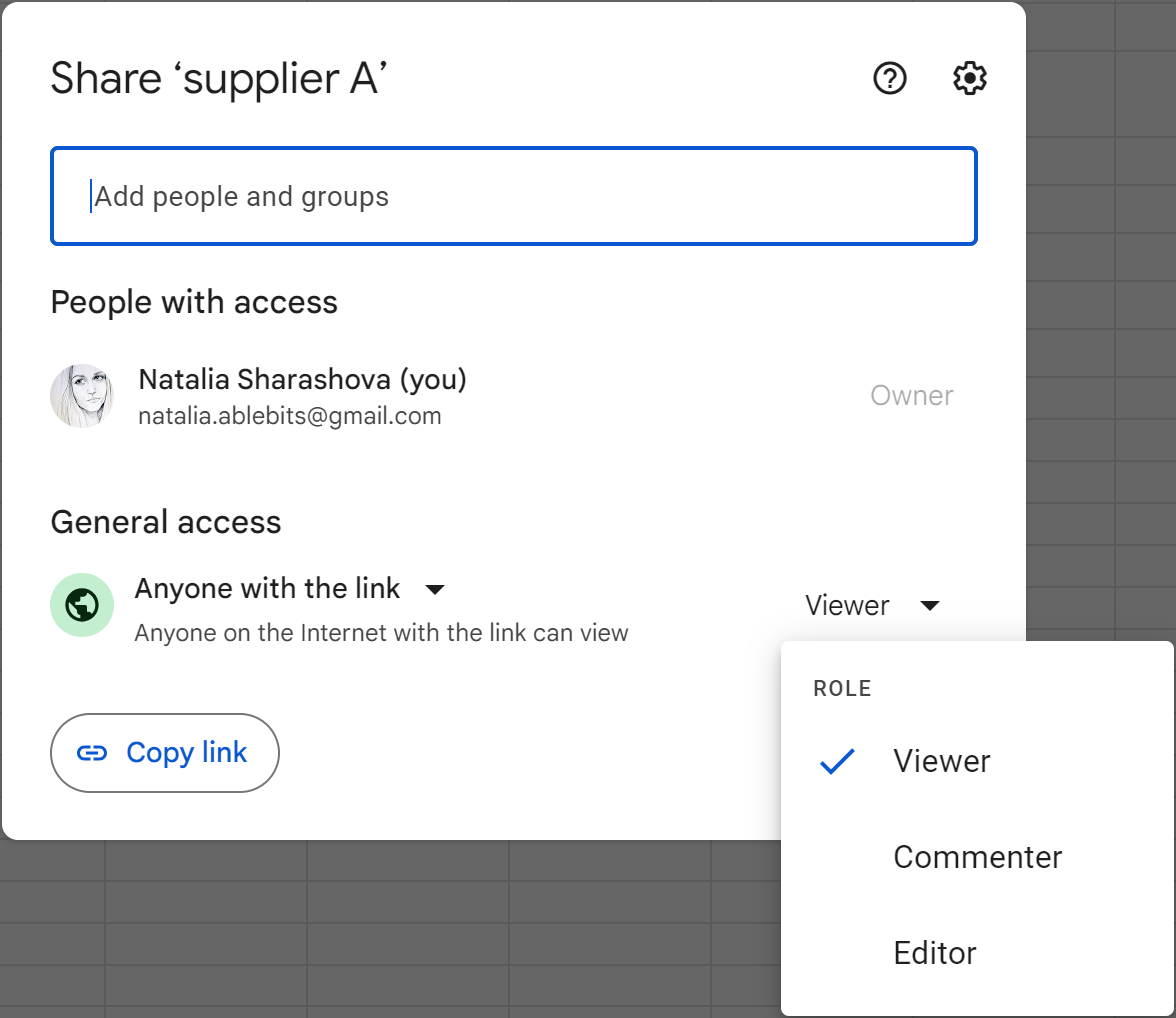Click the General access heading
Screen dimensions: 1176x1018
coord(166,522)
